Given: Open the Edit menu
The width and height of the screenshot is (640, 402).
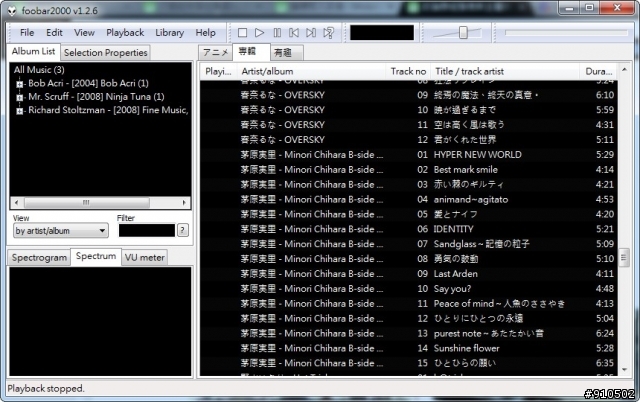Looking at the screenshot, I should pos(54,33).
